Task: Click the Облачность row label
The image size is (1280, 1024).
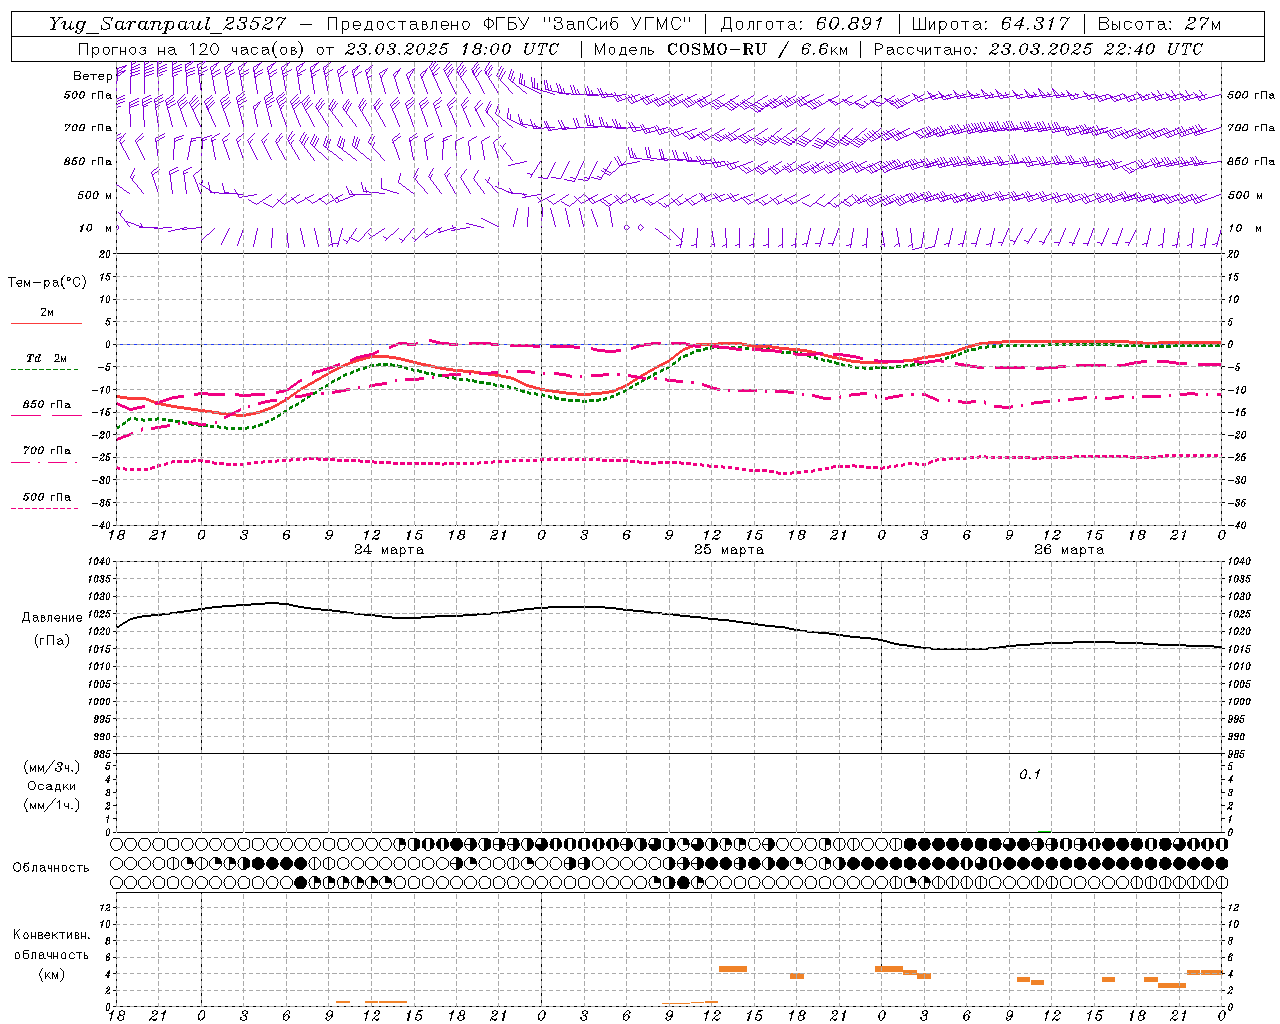Action: (51, 867)
